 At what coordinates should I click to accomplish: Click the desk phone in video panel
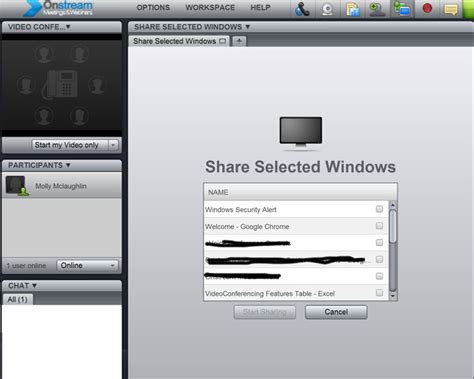click(61, 84)
